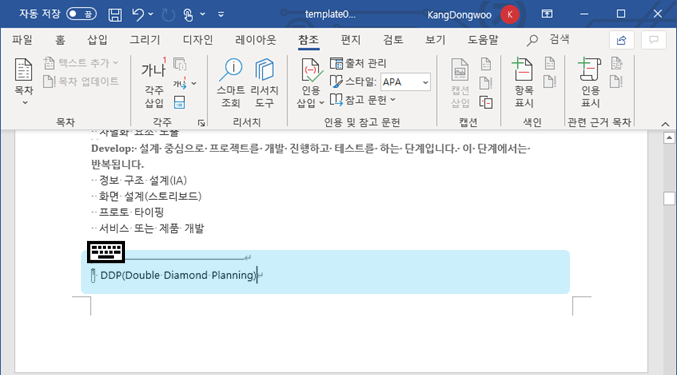This screenshot has width=677, height=375.
Task: Switch to the 그리기 tab
Action: [x=145, y=40]
